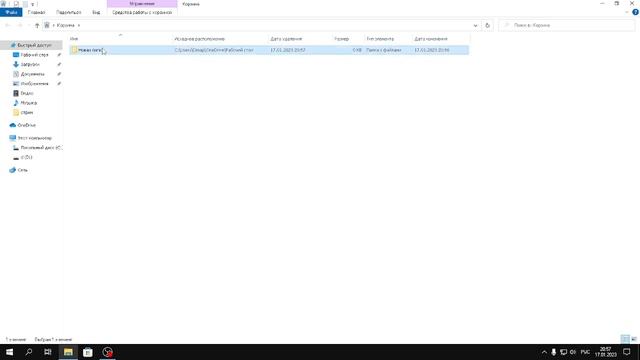Open the yellow folder under Музыка in sidebar

pyautogui.click(x=27, y=112)
